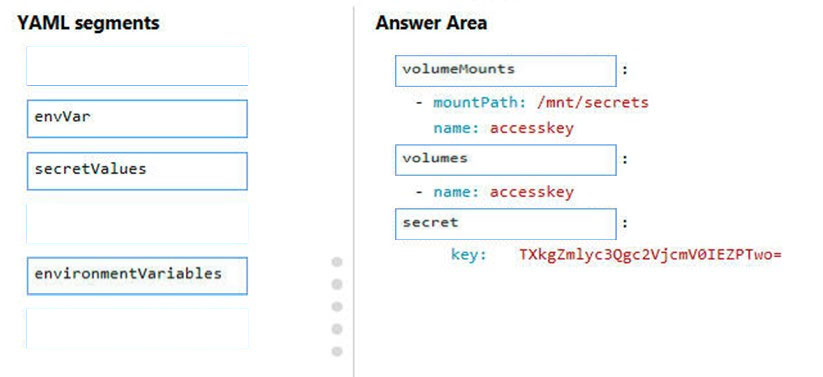Select the secretValues YAML segment

137,171
